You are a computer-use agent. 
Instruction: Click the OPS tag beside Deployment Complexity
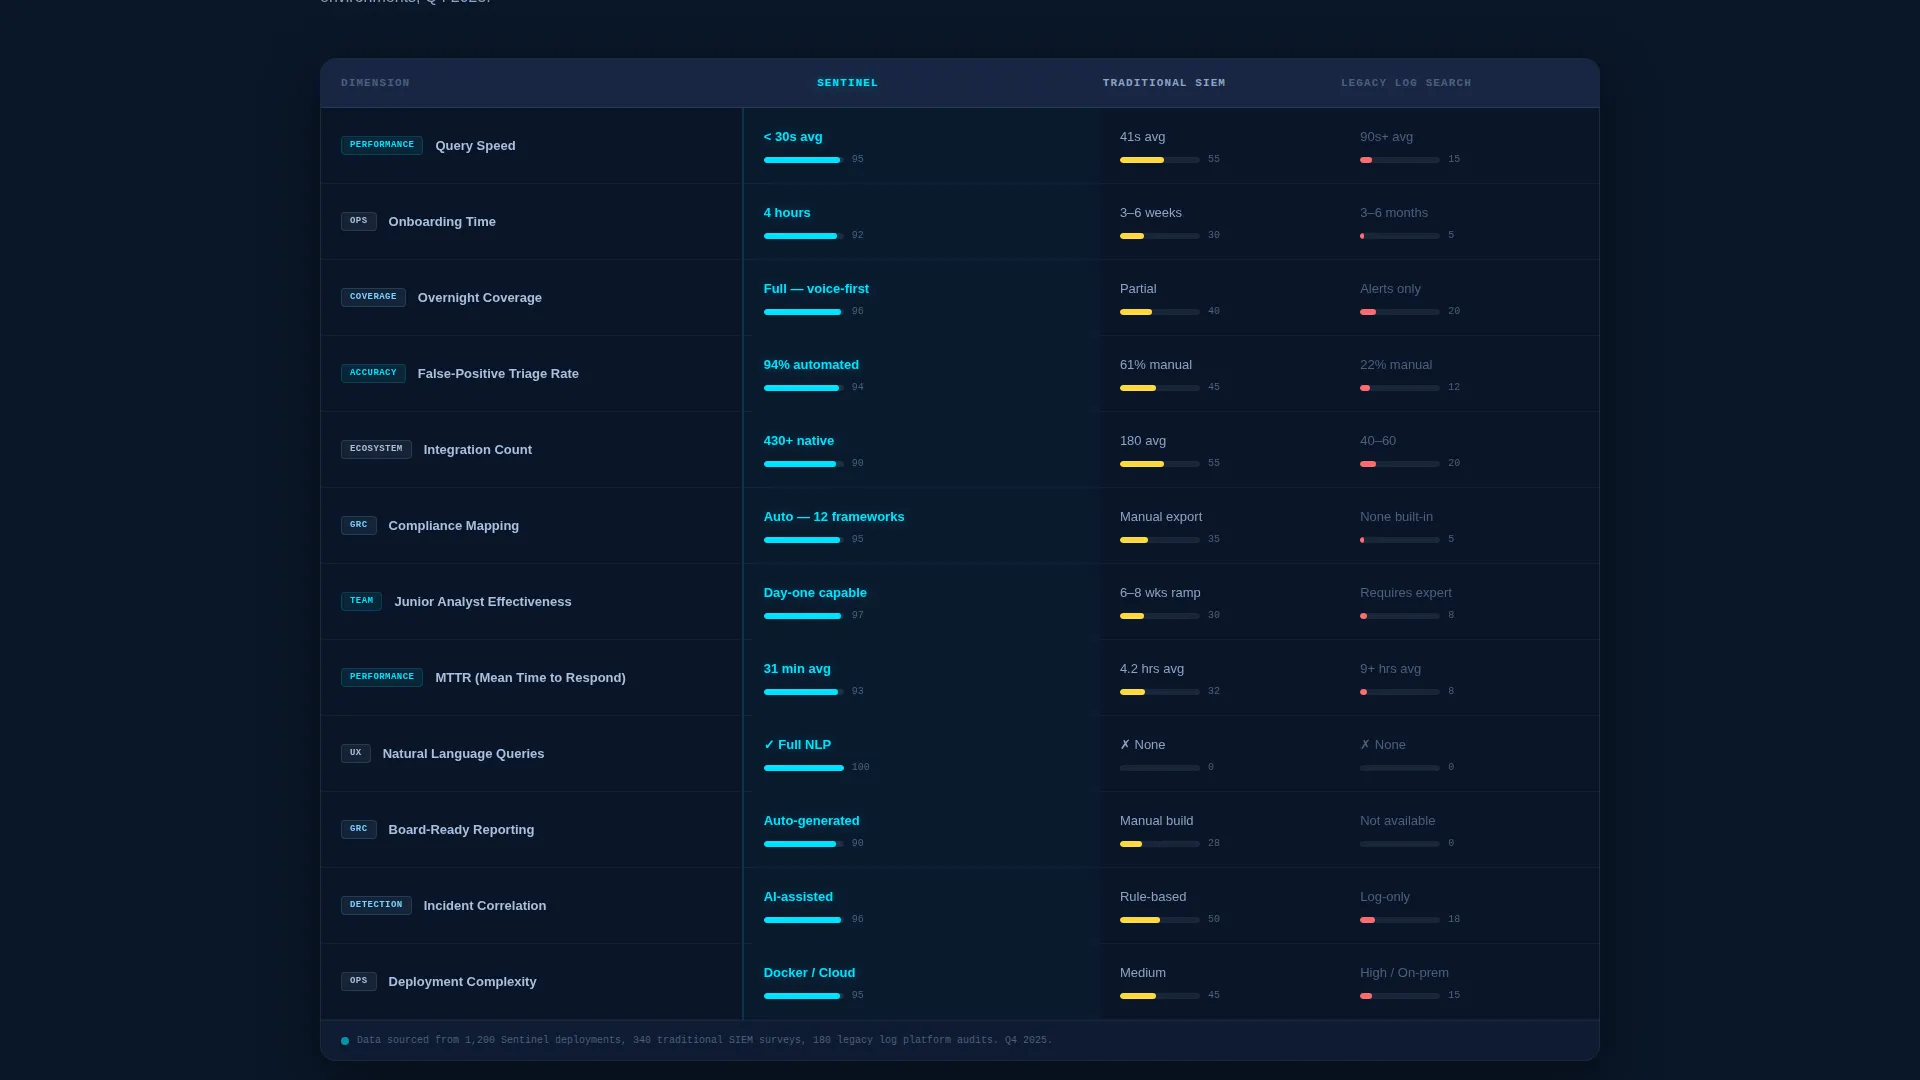(x=359, y=981)
